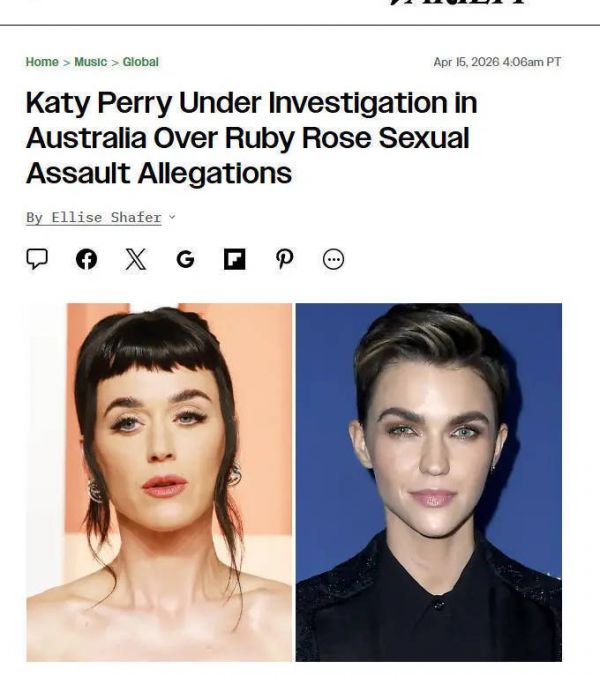Click the right photo with blue background

click(x=428, y=482)
